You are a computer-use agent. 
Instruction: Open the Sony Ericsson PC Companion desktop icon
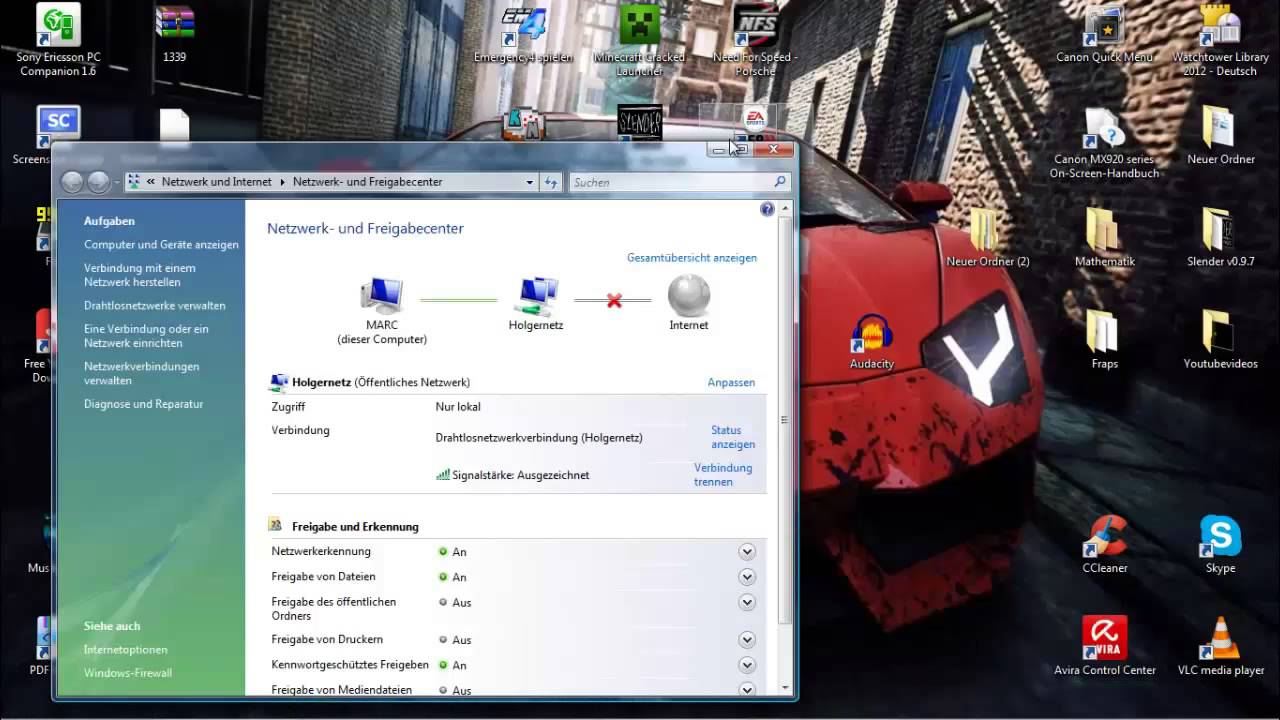tap(58, 40)
